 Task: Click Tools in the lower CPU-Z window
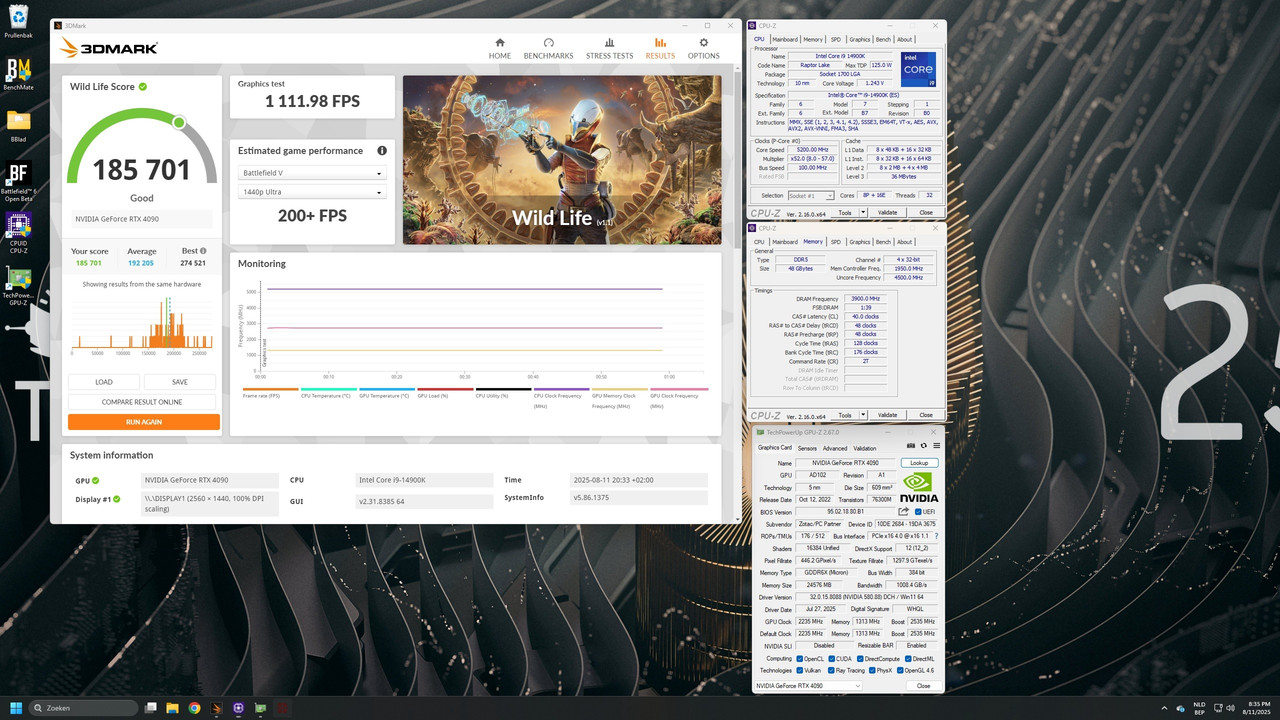pos(844,414)
